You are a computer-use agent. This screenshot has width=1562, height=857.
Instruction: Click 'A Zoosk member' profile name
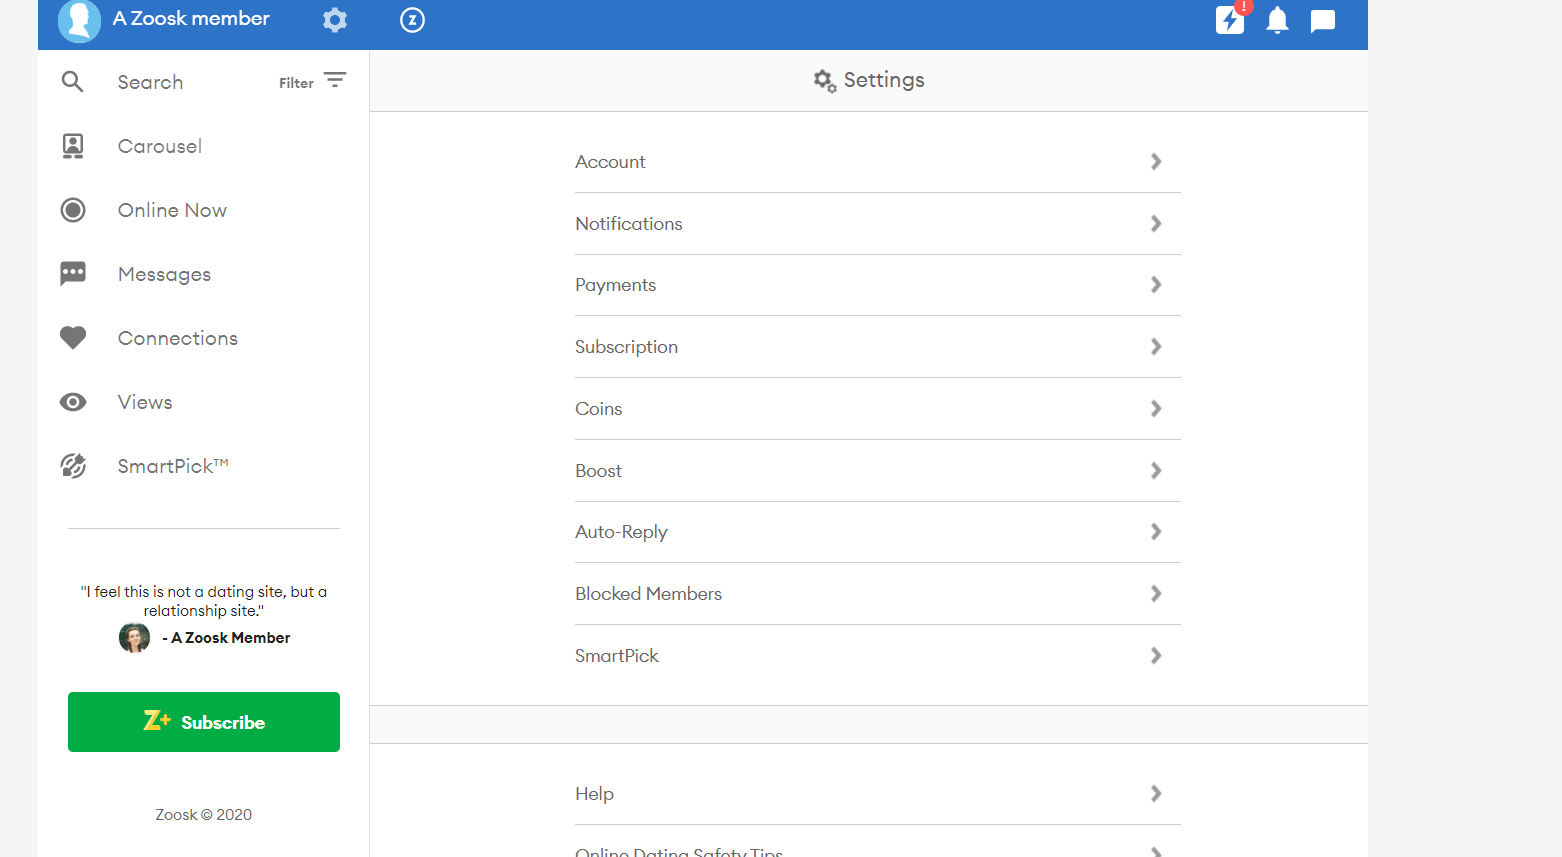click(x=191, y=18)
